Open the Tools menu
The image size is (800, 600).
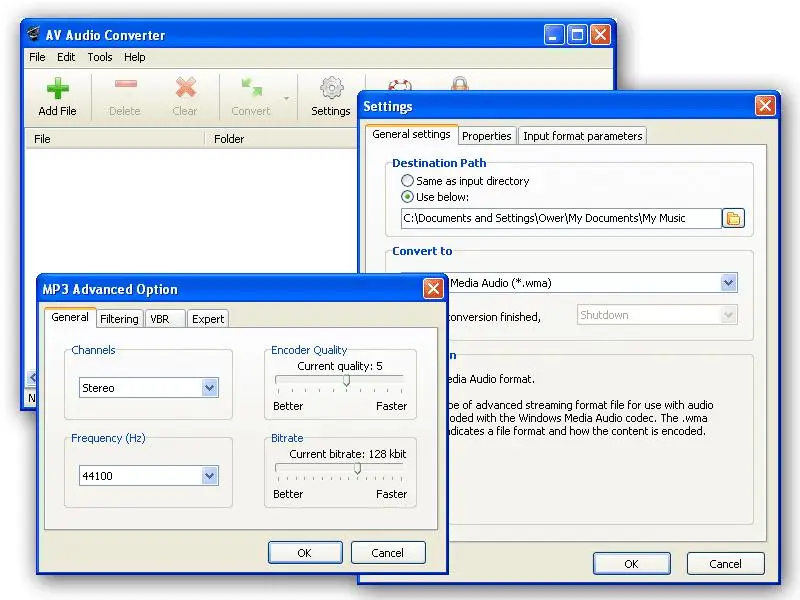click(x=100, y=57)
